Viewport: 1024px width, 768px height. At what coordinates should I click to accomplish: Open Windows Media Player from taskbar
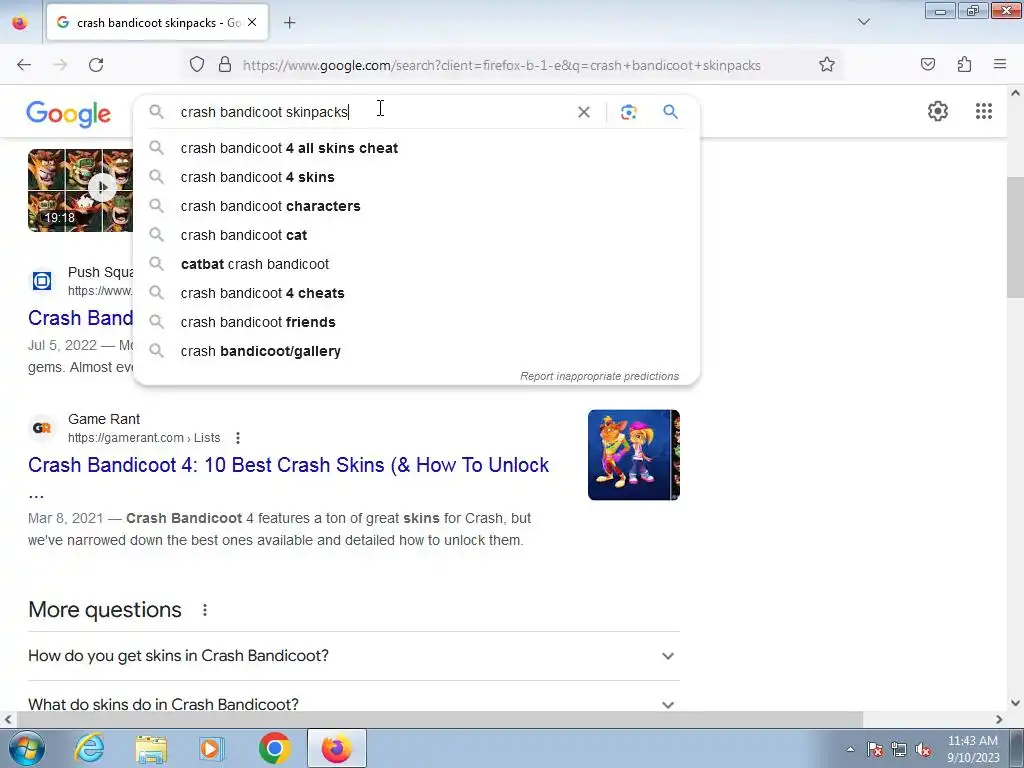pos(212,748)
